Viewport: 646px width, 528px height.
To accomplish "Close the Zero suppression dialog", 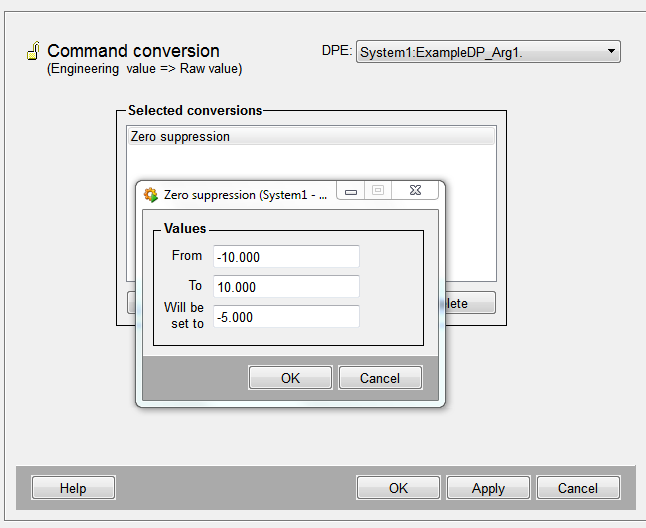I will coord(414,190).
